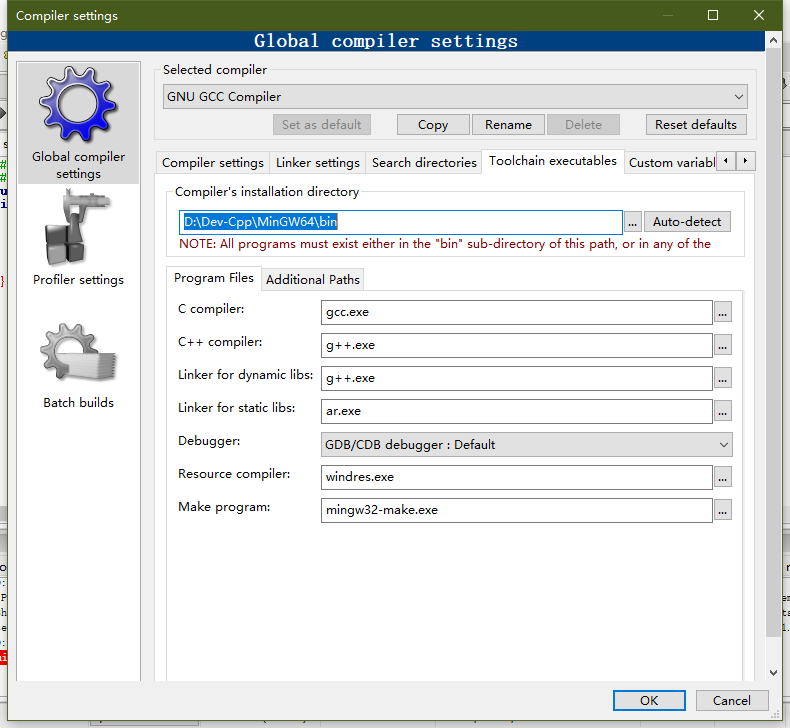
Task: Click the Reset defaults button
Action: [x=696, y=125]
